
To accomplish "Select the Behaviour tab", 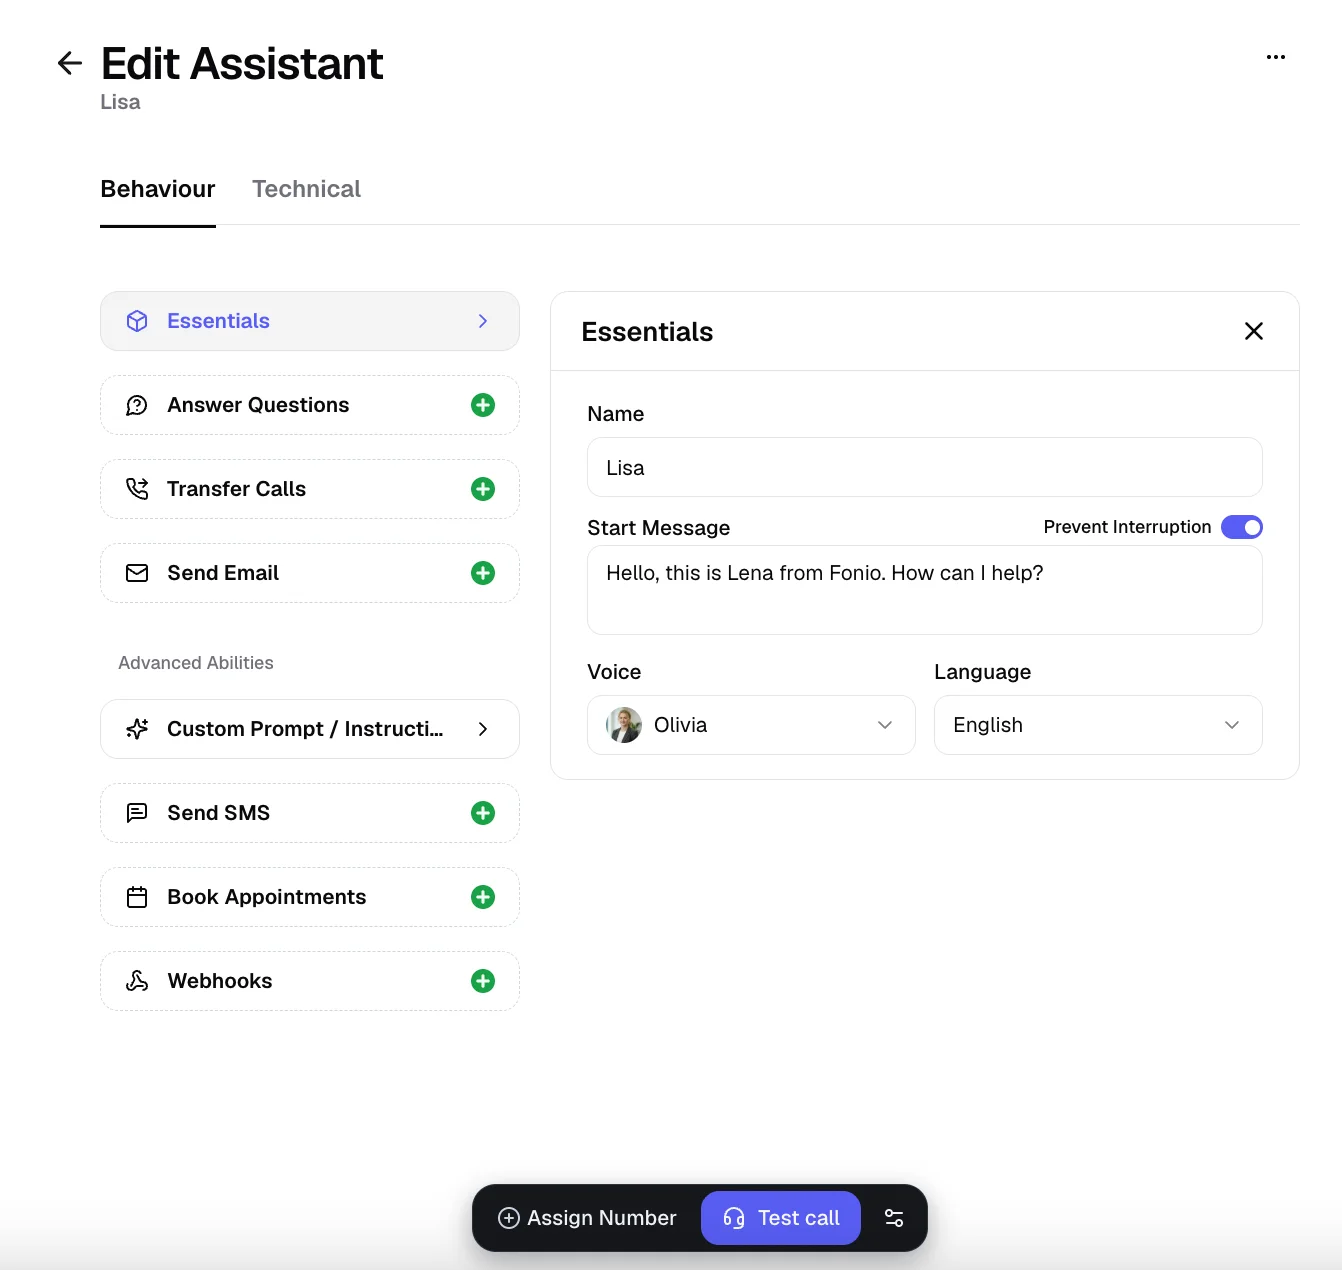I will click(x=158, y=189).
